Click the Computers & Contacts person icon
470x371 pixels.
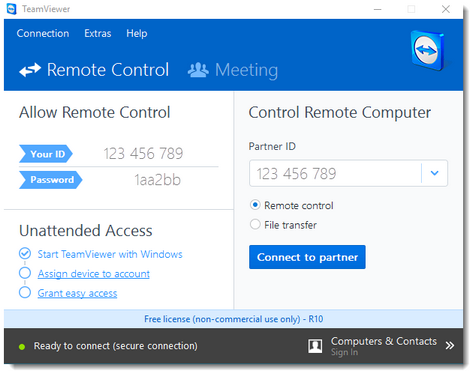click(x=315, y=346)
